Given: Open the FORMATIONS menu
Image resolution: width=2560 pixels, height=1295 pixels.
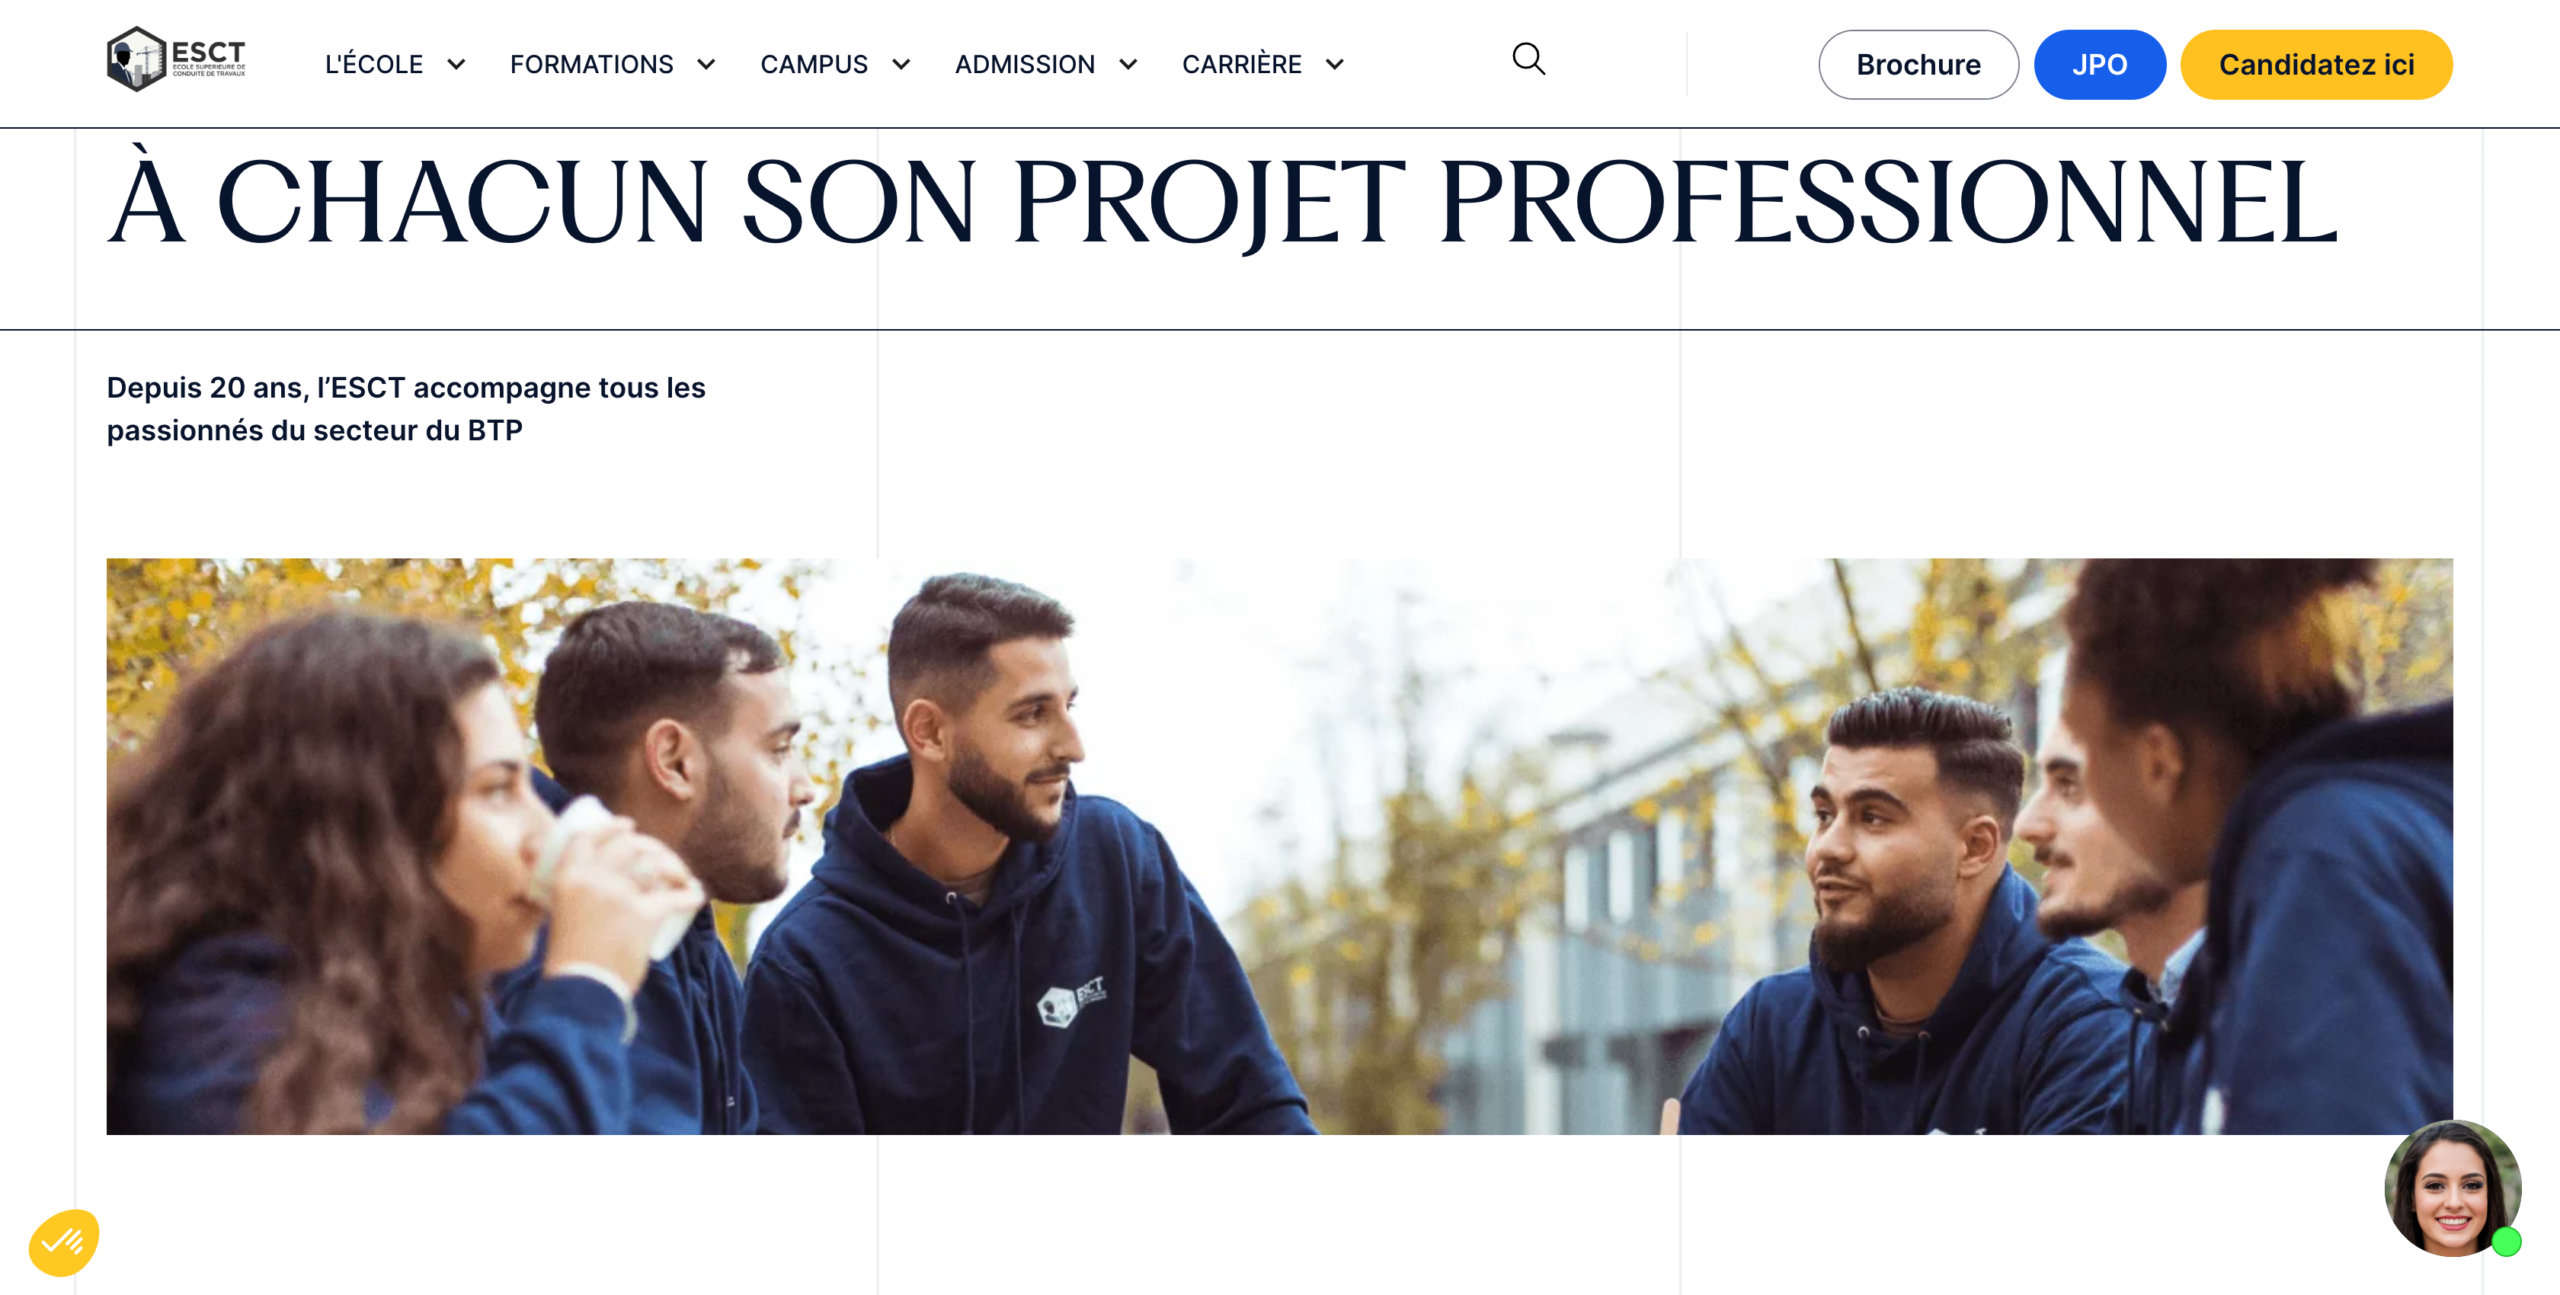Looking at the screenshot, I should click(x=592, y=65).
